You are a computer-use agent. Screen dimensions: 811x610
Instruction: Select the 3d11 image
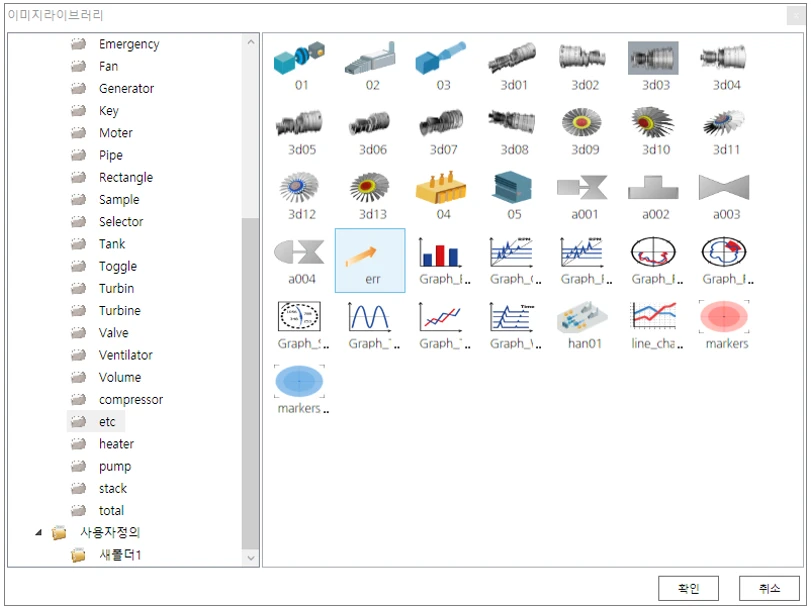[x=724, y=123]
